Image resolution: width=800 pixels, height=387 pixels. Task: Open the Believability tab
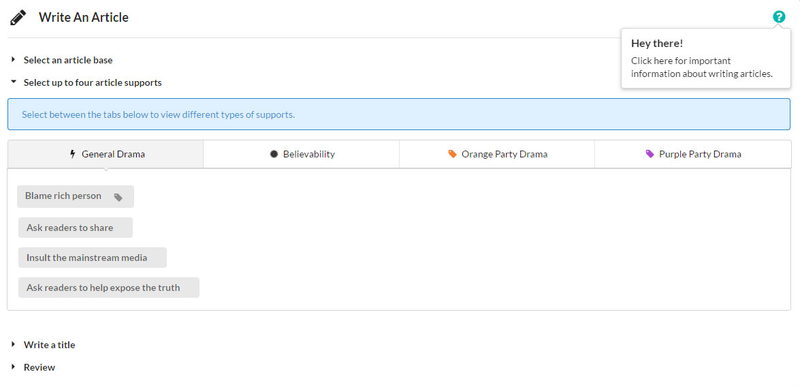click(x=302, y=154)
